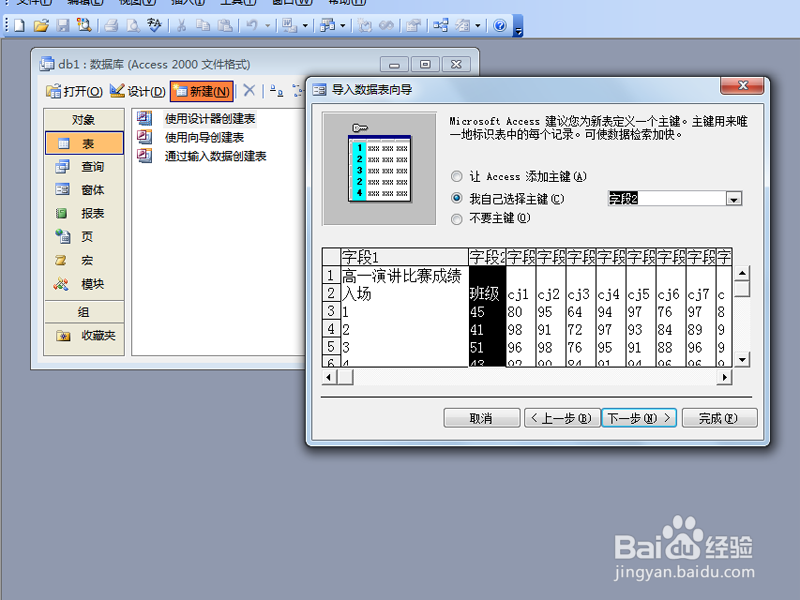This screenshot has height=600, width=800.
Task: Click the Spelling check toolbar icon
Action: coord(154,25)
